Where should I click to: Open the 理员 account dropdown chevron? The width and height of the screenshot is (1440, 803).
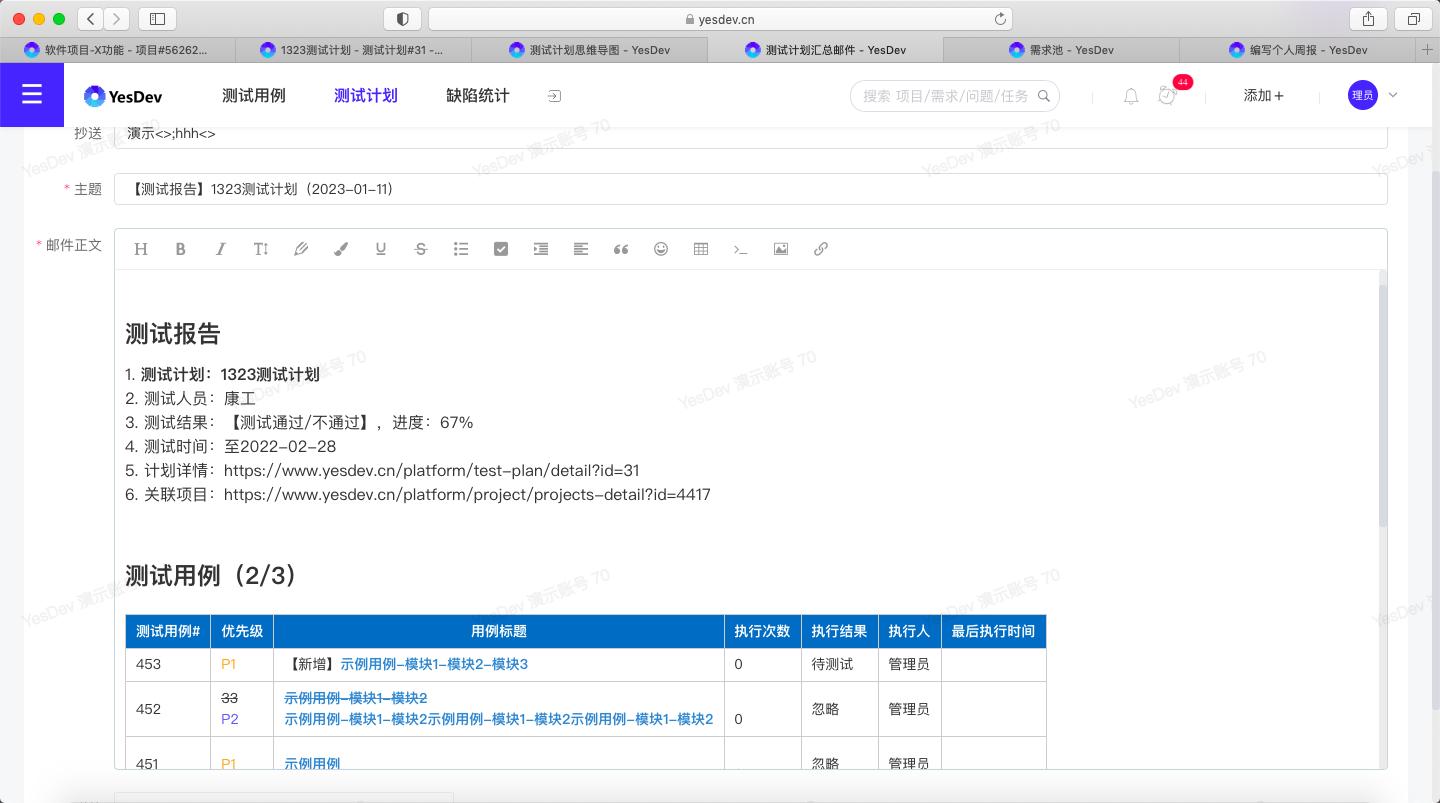click(x=1392, y=95)
